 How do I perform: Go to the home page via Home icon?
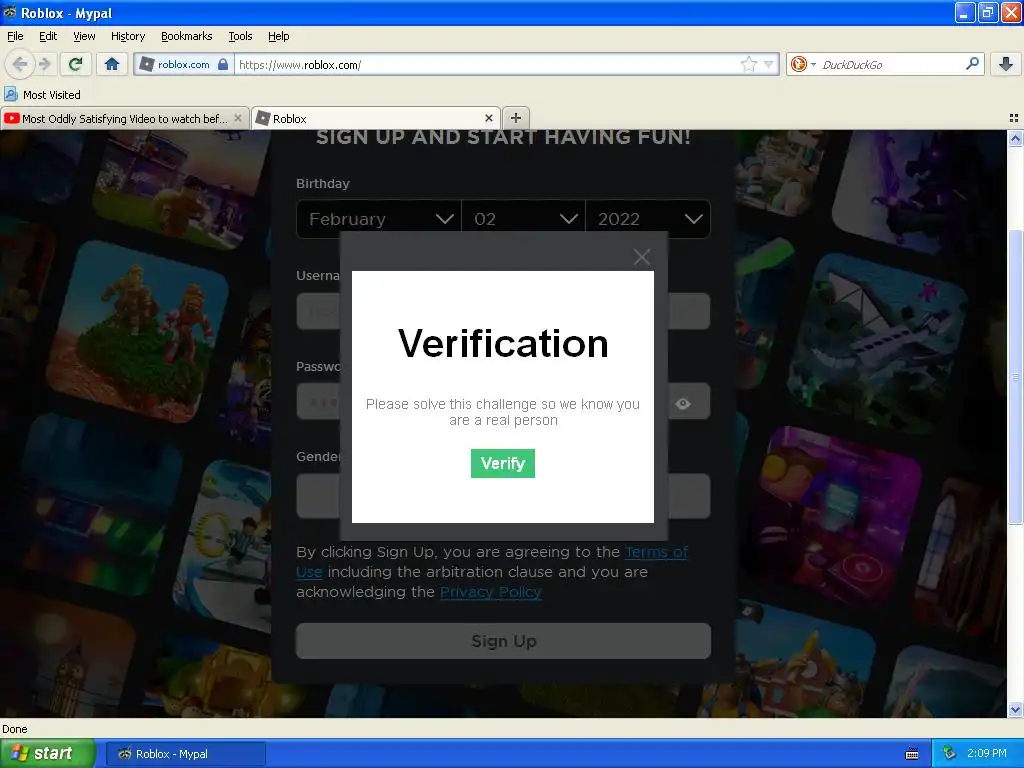112,64
